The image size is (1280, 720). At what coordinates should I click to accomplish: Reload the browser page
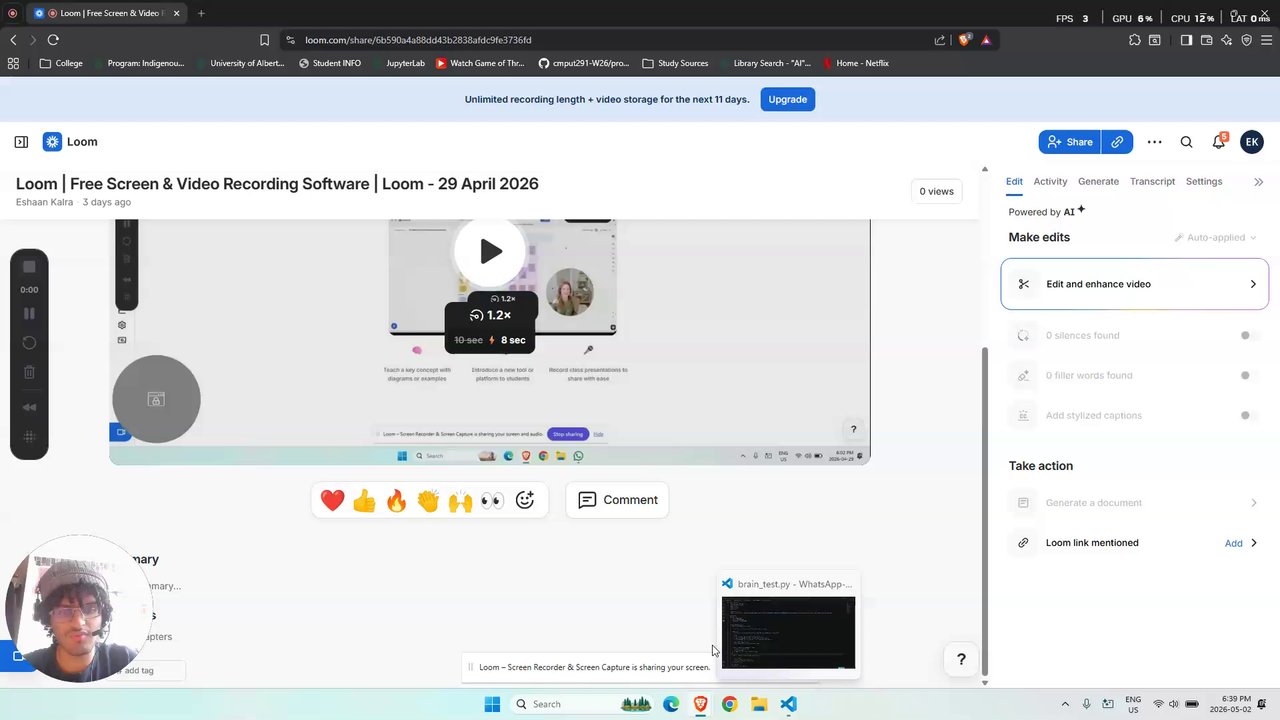[x=53, y=40]
